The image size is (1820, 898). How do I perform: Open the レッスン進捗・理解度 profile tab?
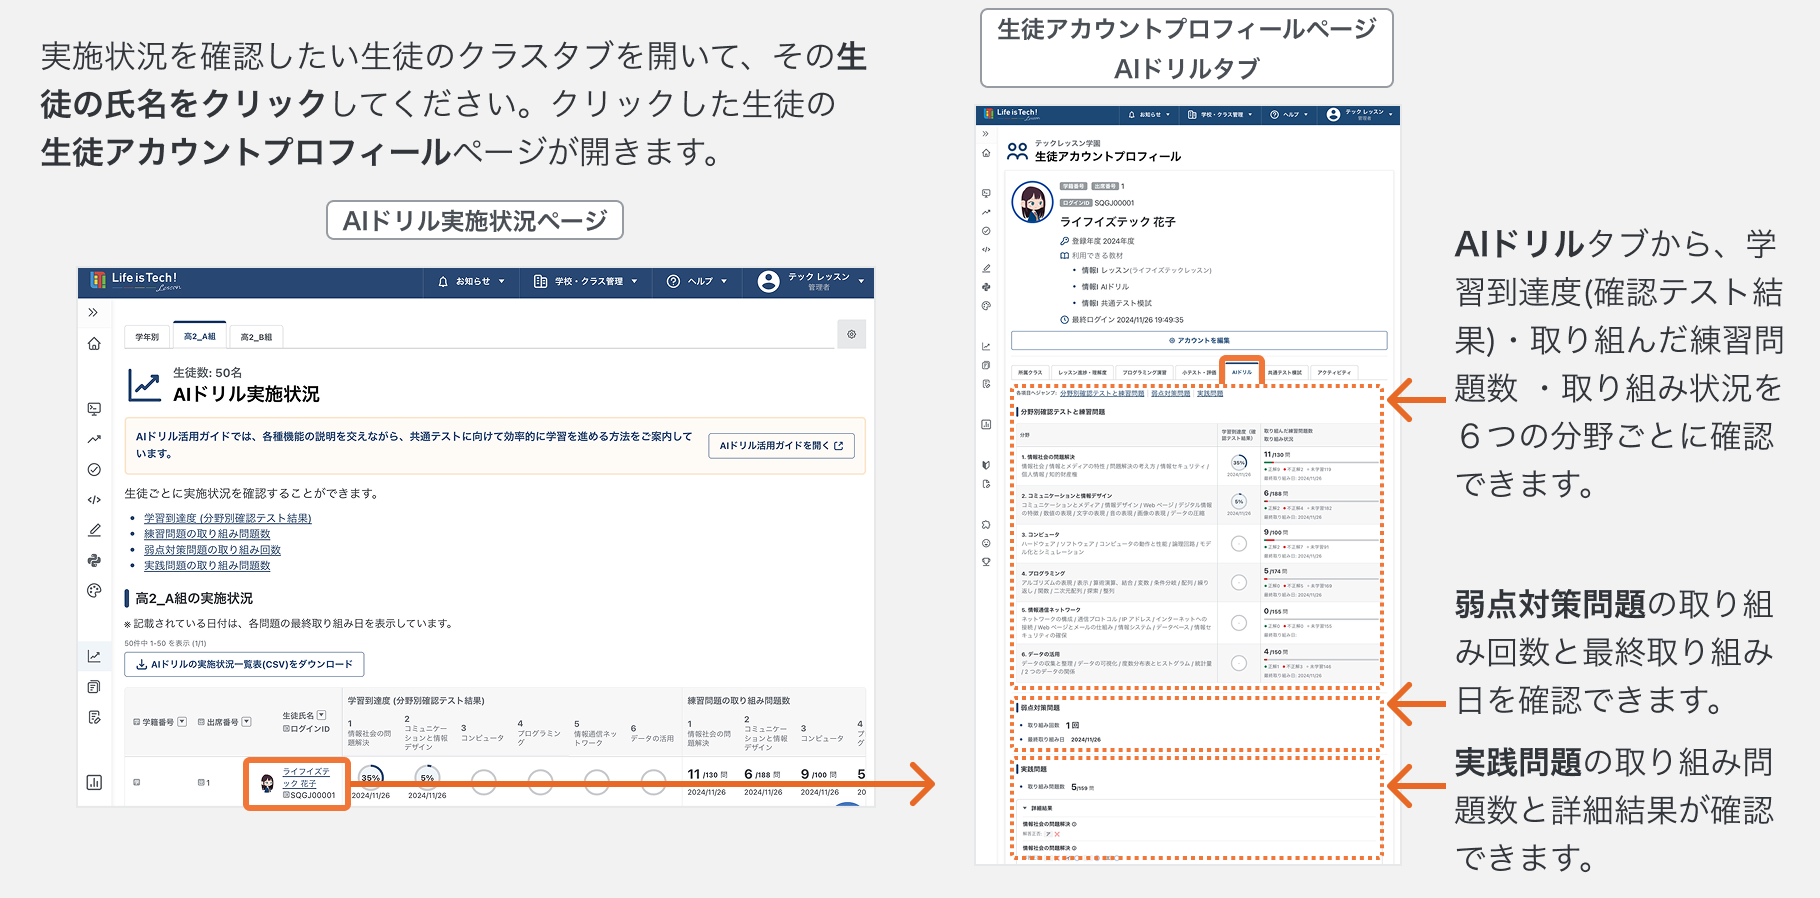(x=1082, y=372)
